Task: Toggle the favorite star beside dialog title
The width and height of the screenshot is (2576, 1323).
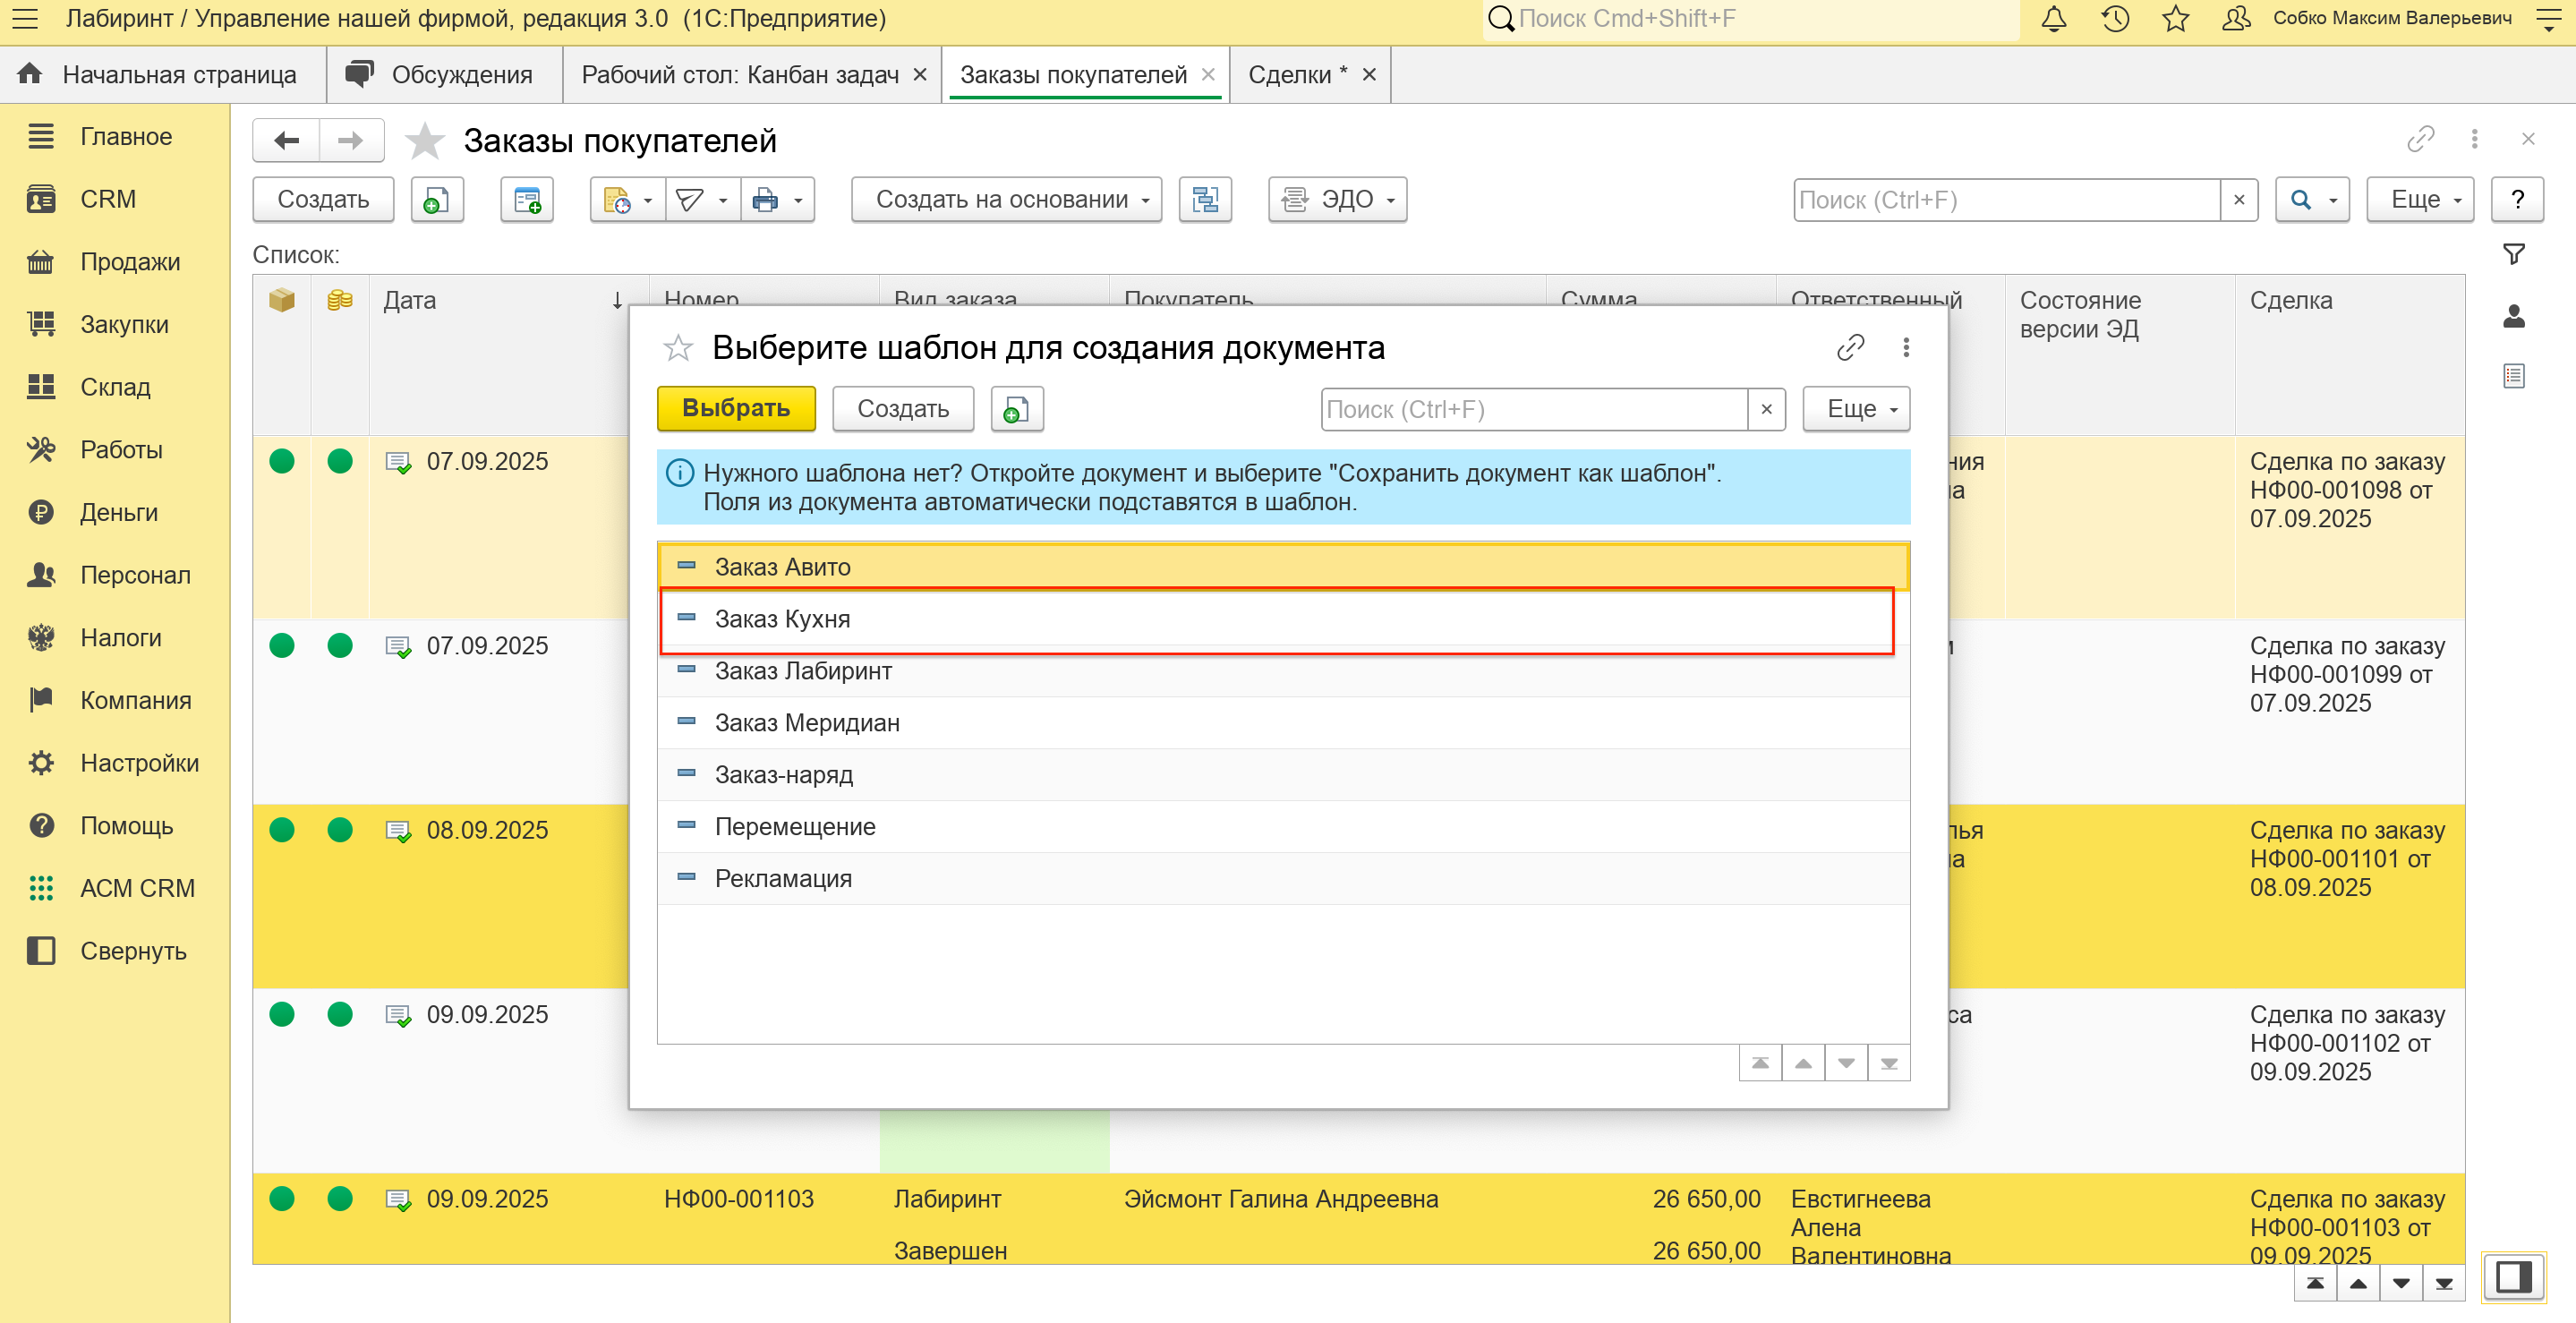Action: (678, 348)
